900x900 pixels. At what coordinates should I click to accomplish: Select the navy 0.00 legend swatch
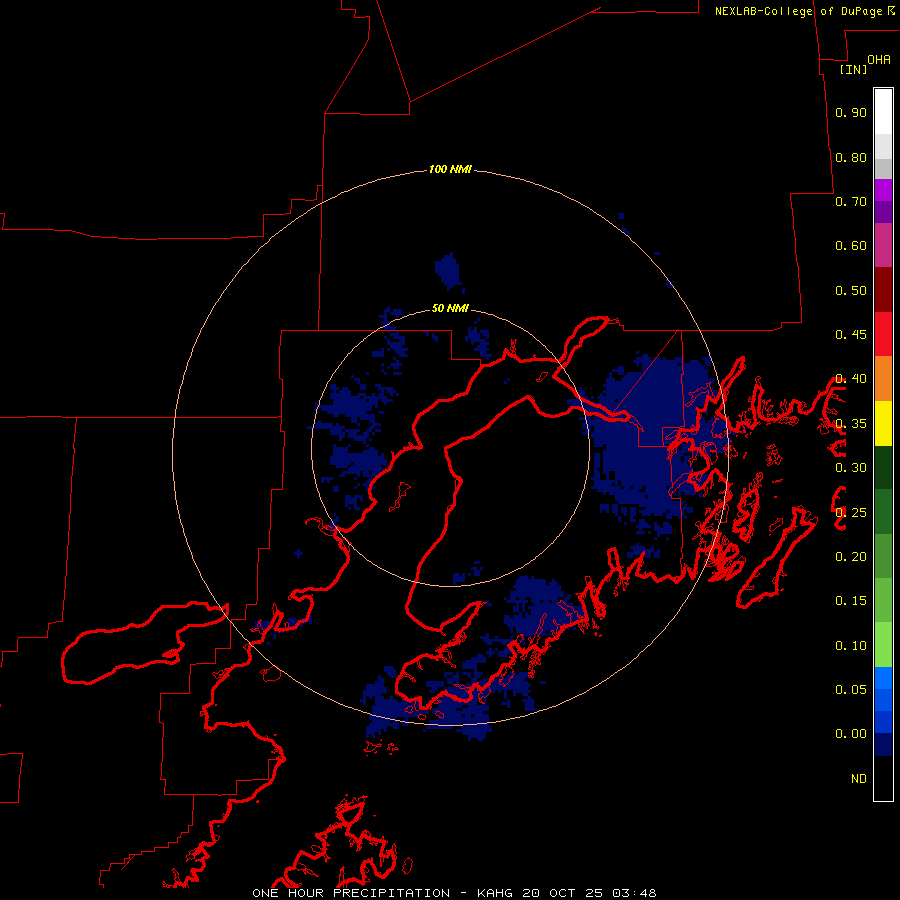tap(883, 745)
